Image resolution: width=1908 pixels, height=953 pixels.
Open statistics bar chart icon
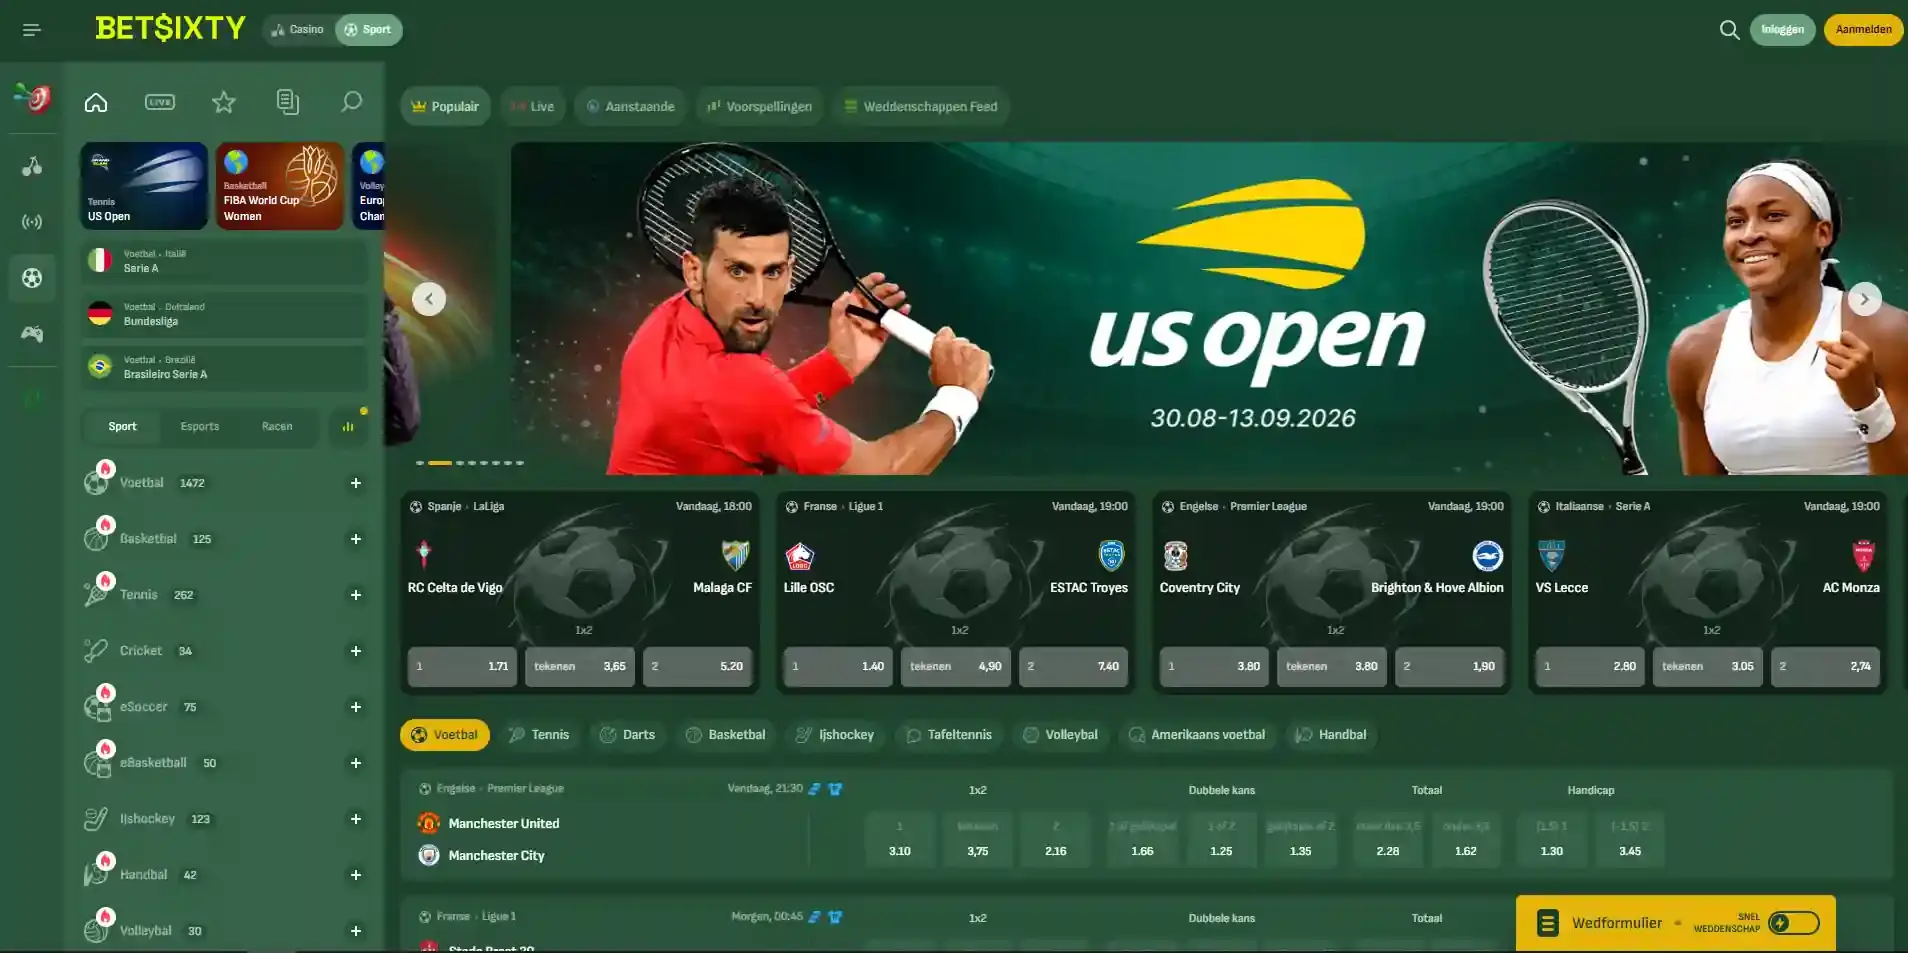click(348, 427)
